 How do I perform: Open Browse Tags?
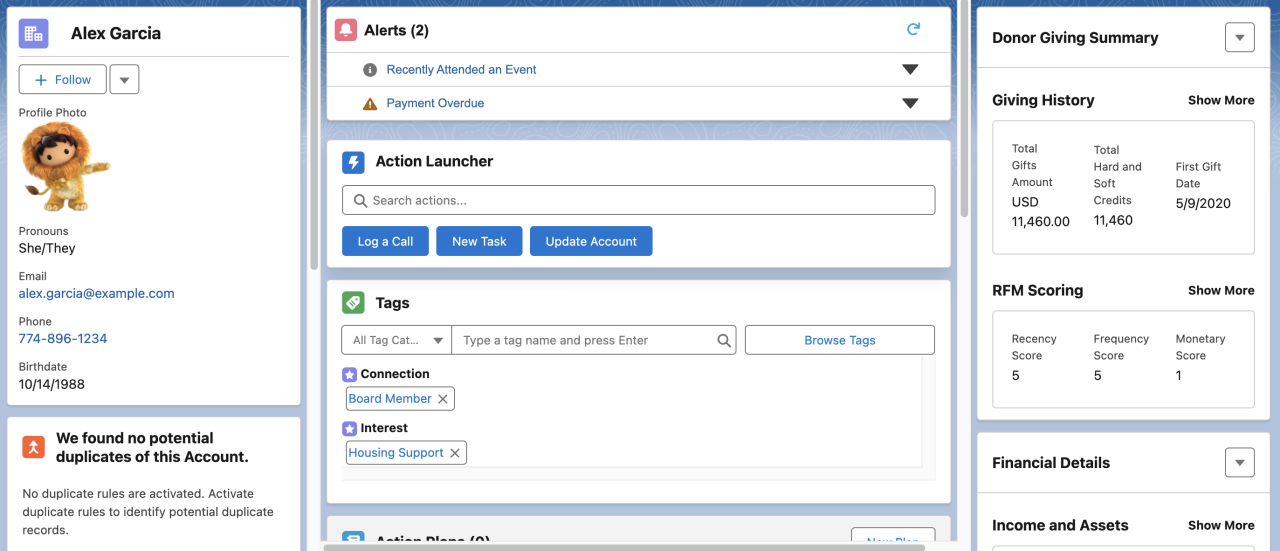[x=840, y=340]
